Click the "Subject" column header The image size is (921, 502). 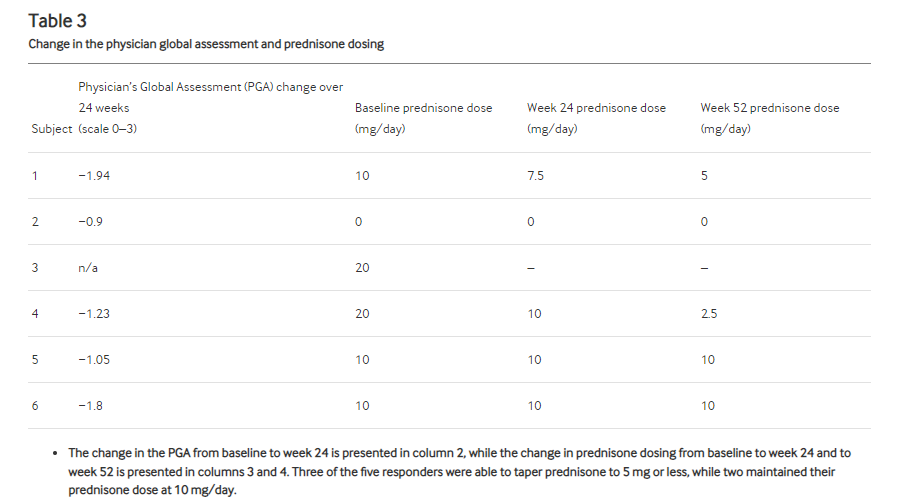click(x=51, y=129)
